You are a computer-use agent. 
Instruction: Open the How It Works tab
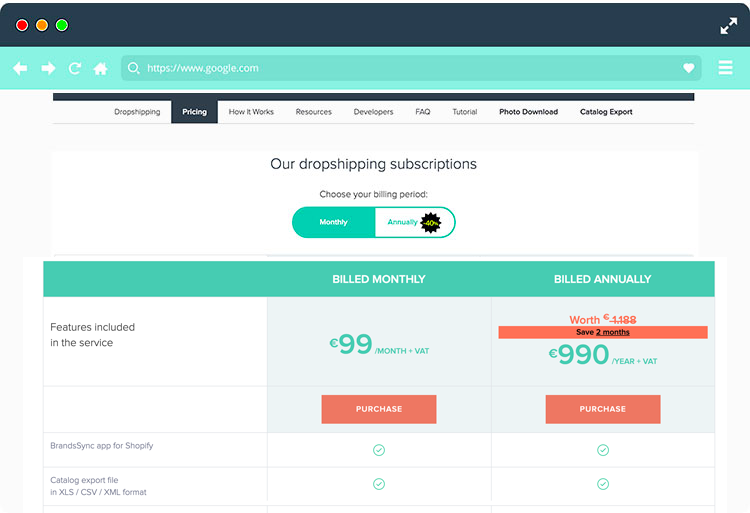pos(251,112)
